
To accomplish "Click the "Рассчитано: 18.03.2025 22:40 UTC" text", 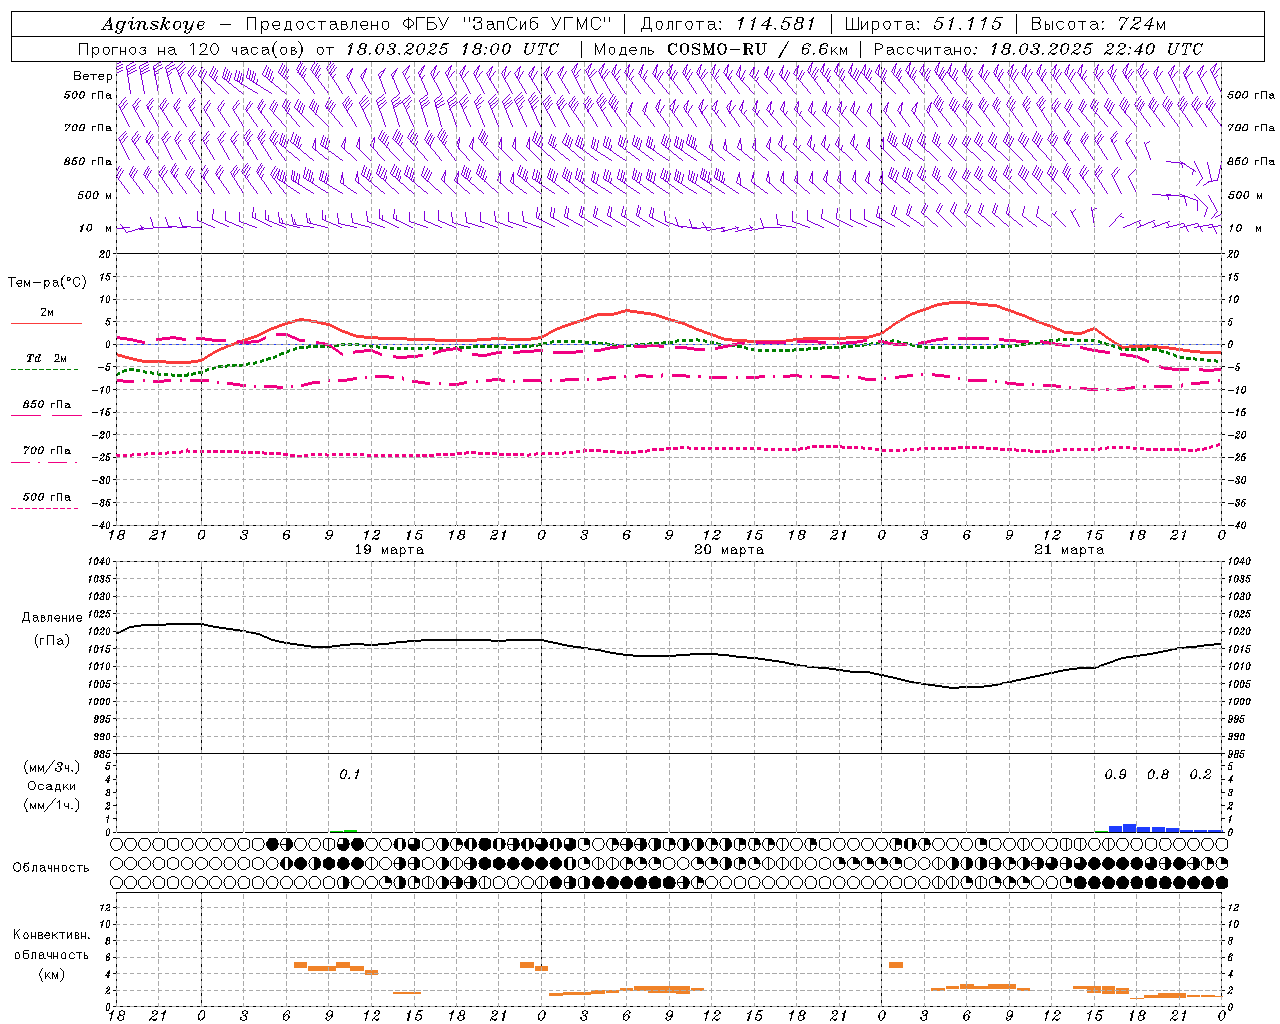I will 1038,49.
